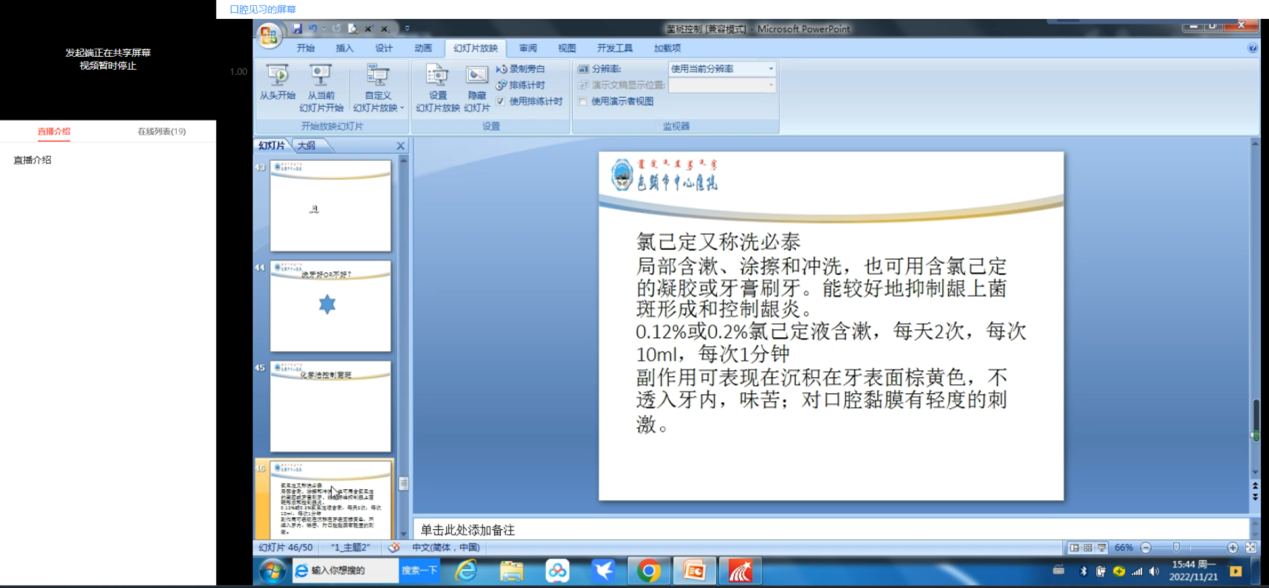
Task: Click Record Narration (录制旁白)
Action: [521, 69]
